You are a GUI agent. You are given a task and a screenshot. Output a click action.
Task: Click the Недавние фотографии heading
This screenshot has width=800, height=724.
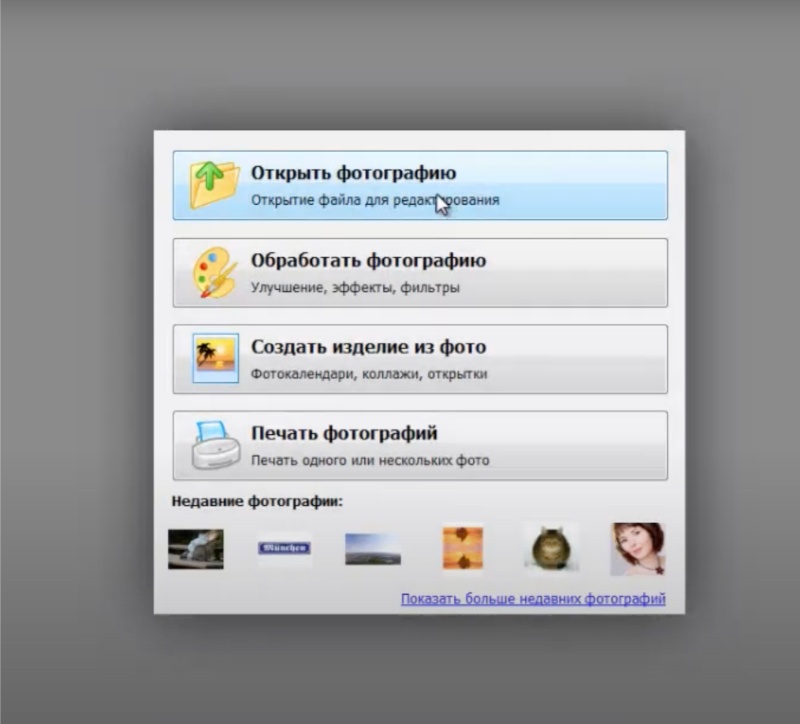coord(257,502)
